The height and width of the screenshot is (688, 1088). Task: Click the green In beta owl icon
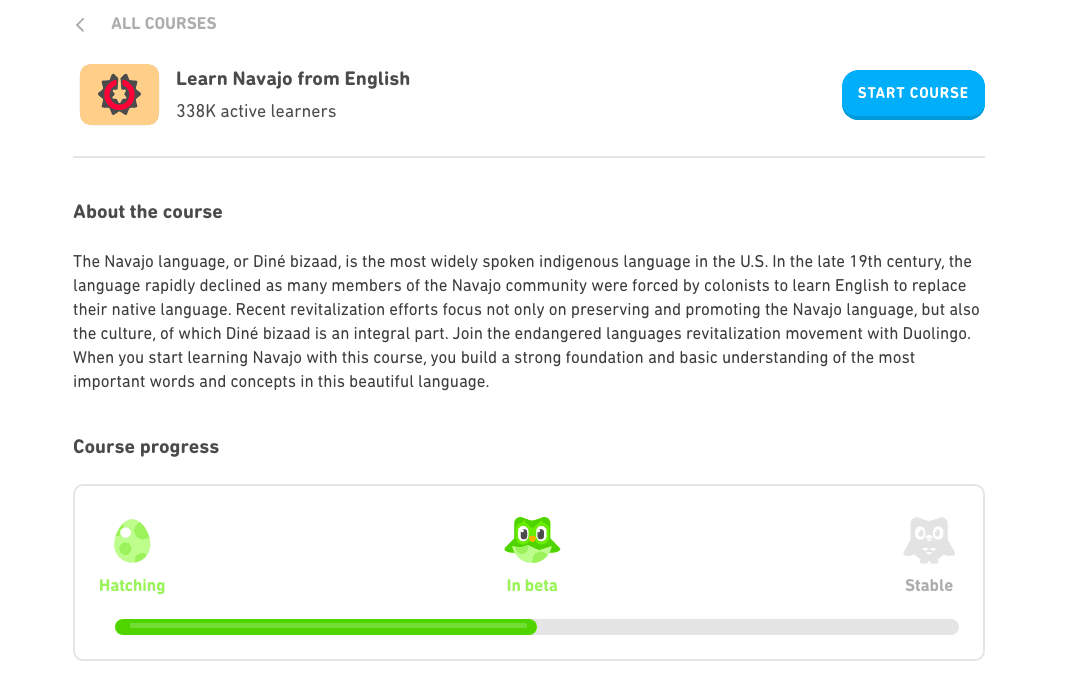(532, 540)
